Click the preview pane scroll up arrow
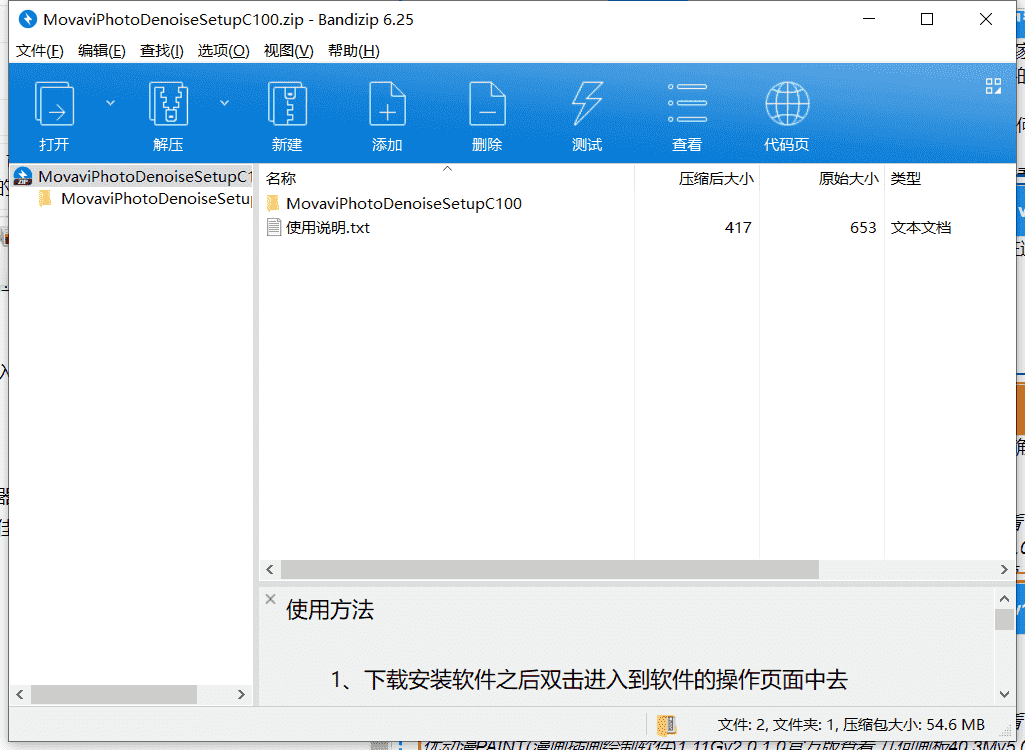This screenshot has width=1025, height=750. (x=1004, y=598)
